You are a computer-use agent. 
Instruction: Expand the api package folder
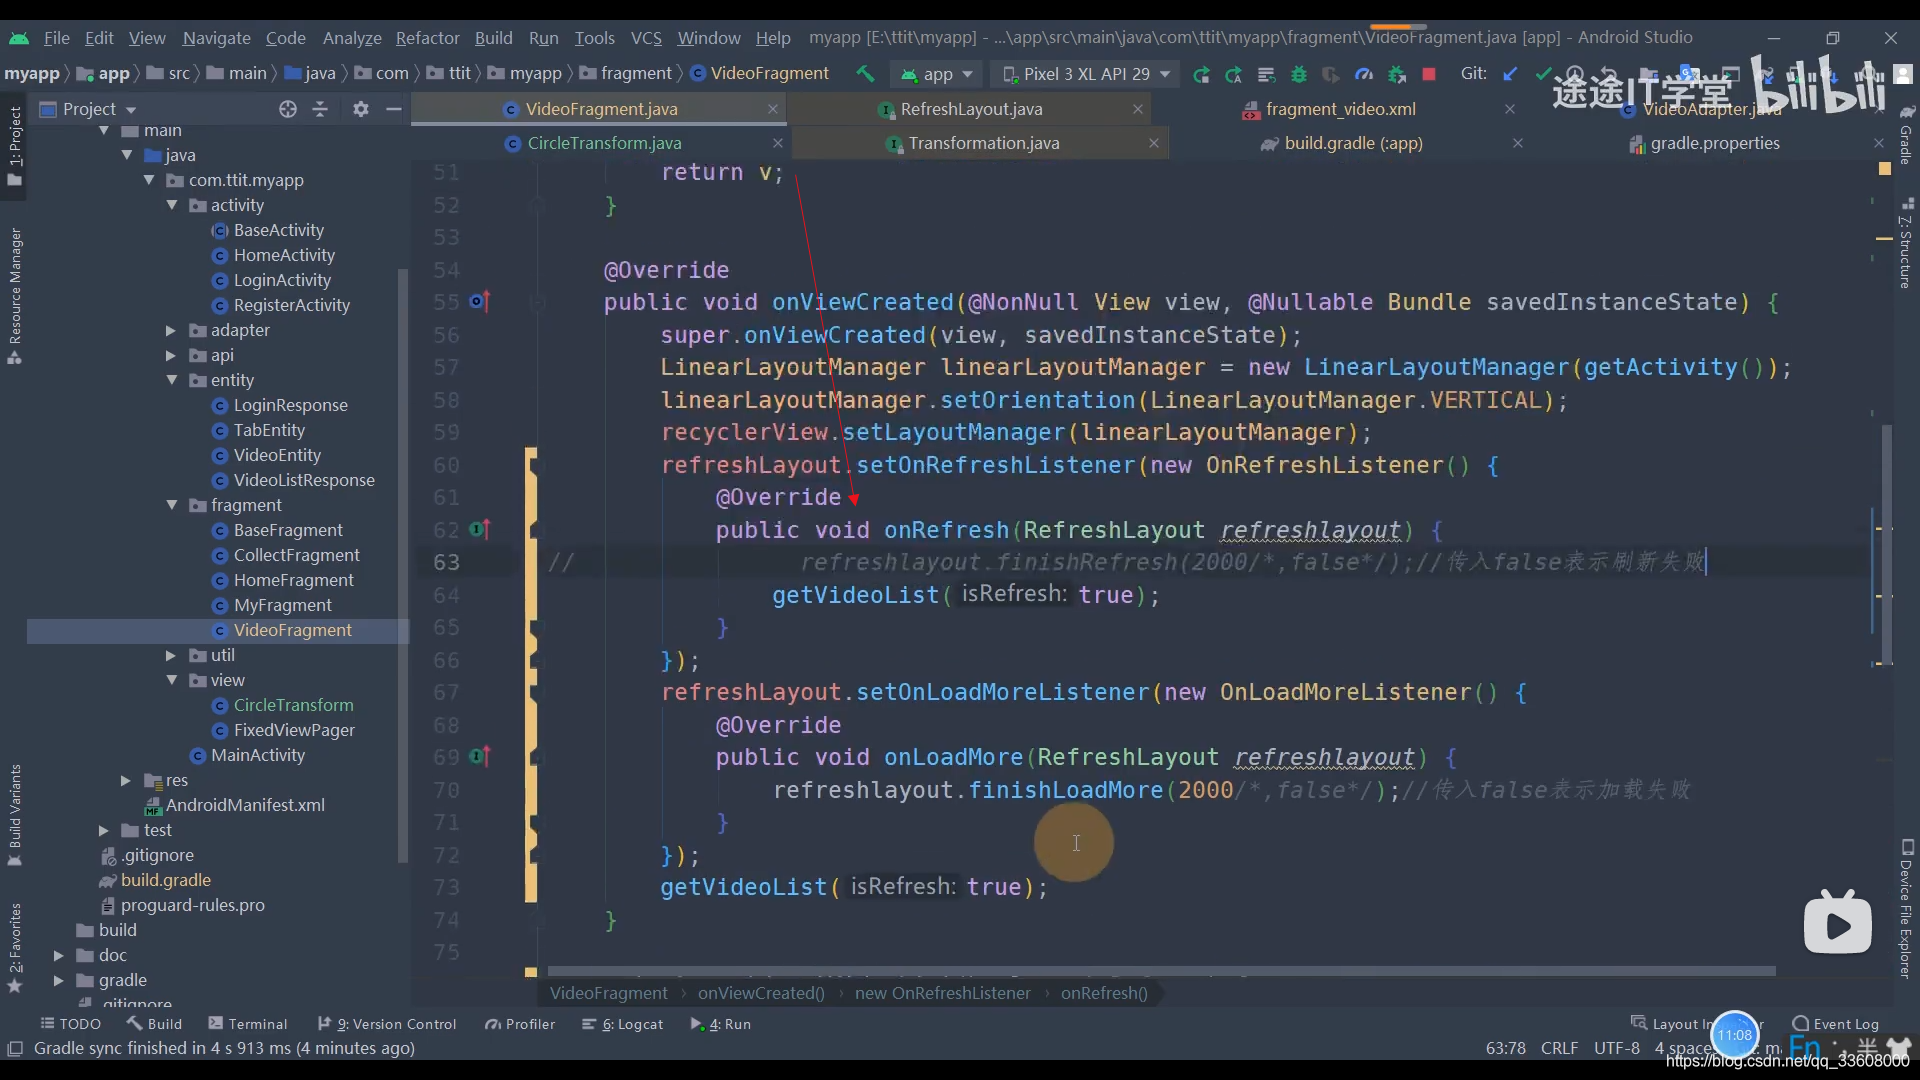click(171, 355)
